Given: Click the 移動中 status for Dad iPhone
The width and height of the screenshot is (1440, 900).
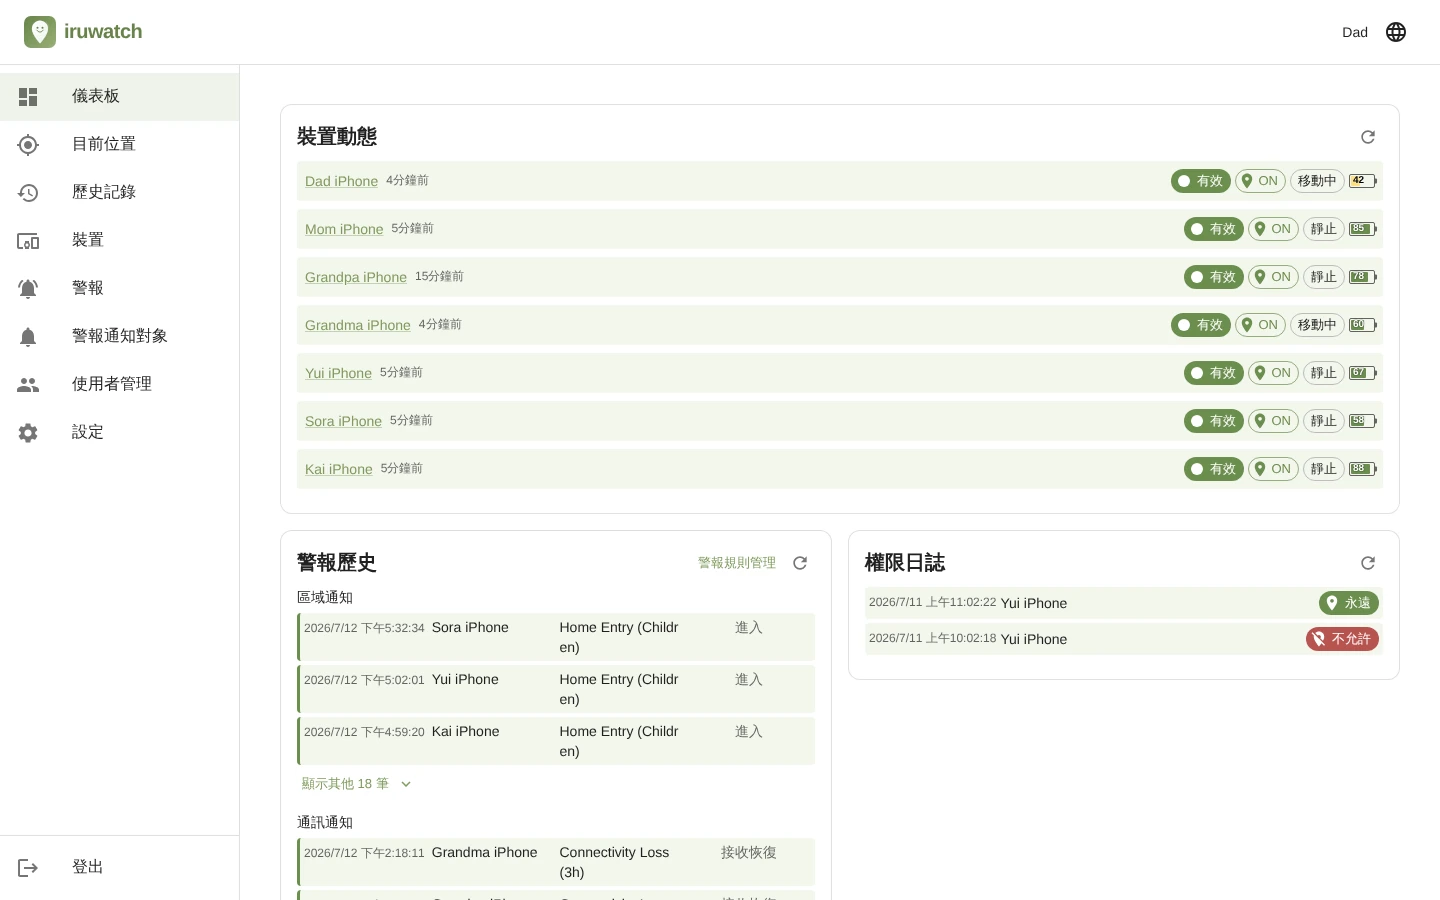Looking at the screenshot, I should coord(1317,181).
